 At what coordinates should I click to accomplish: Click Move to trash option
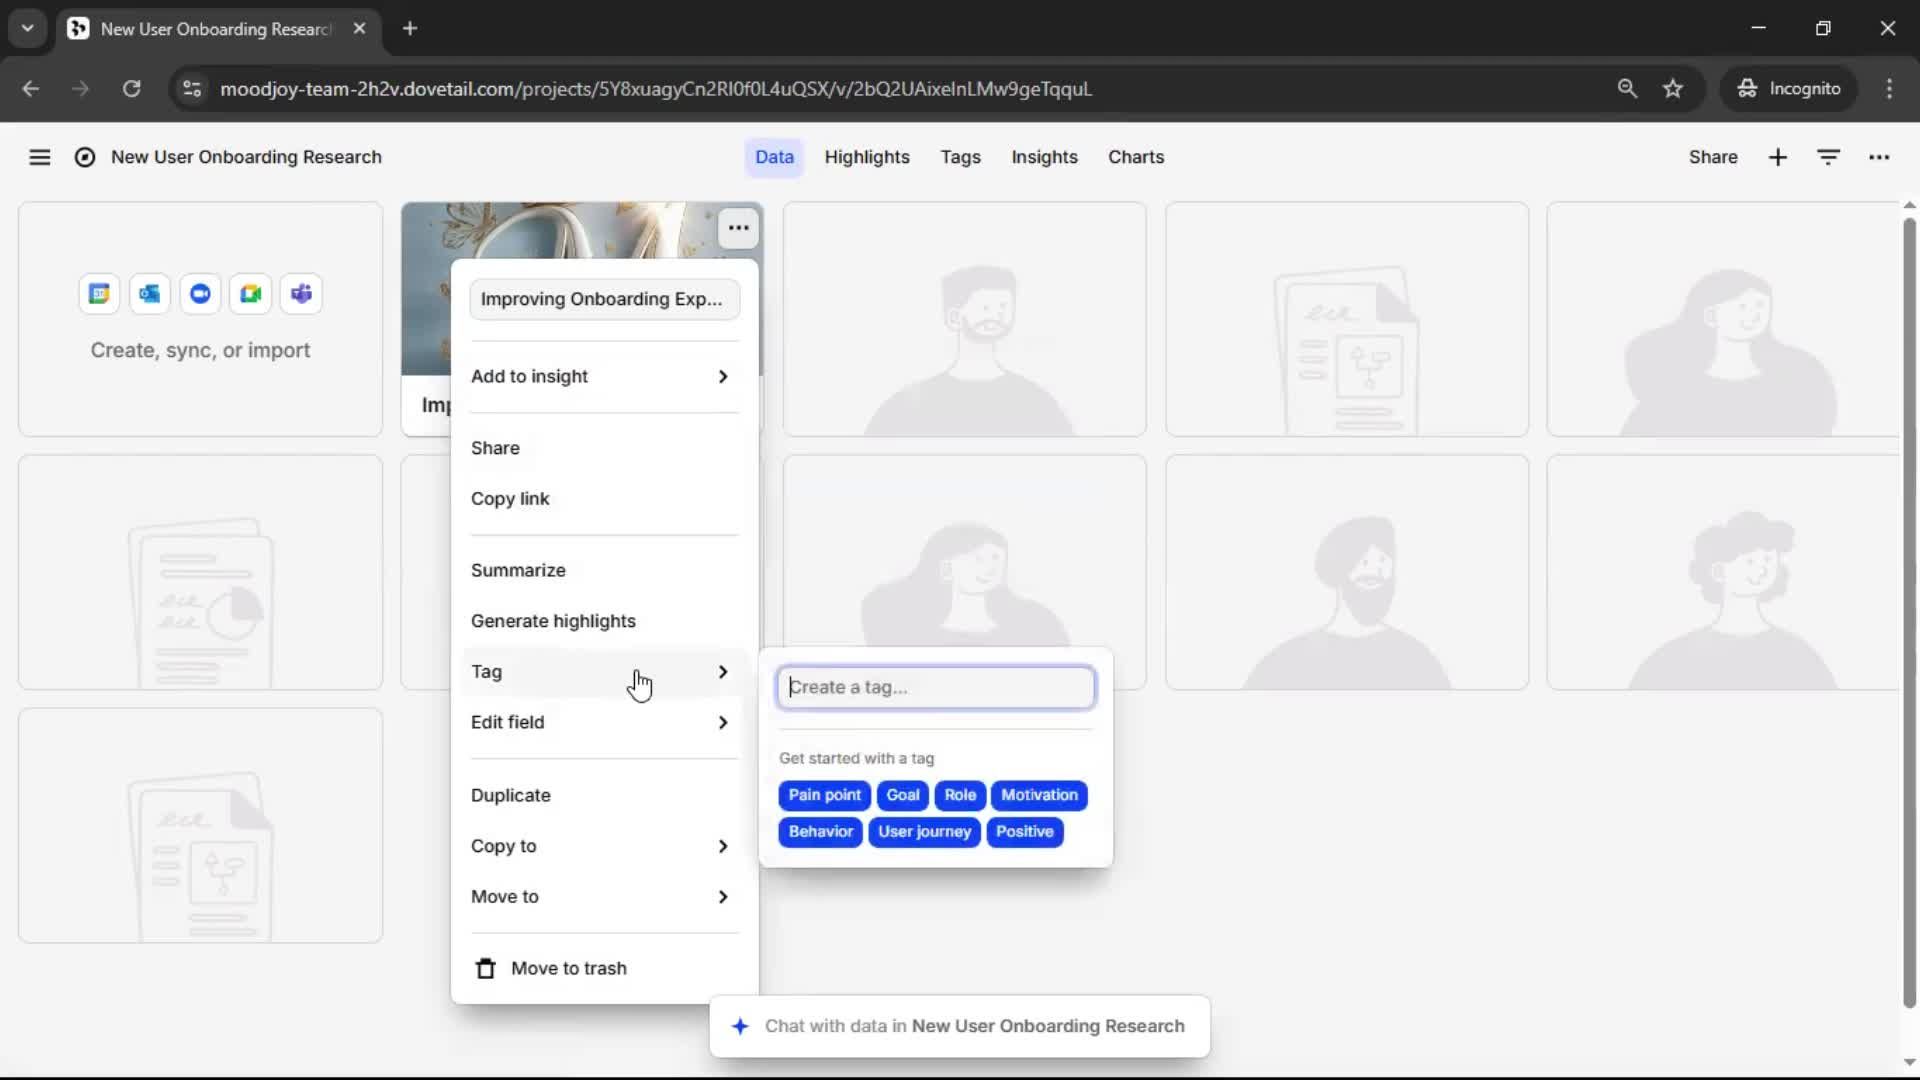[568, 968]
